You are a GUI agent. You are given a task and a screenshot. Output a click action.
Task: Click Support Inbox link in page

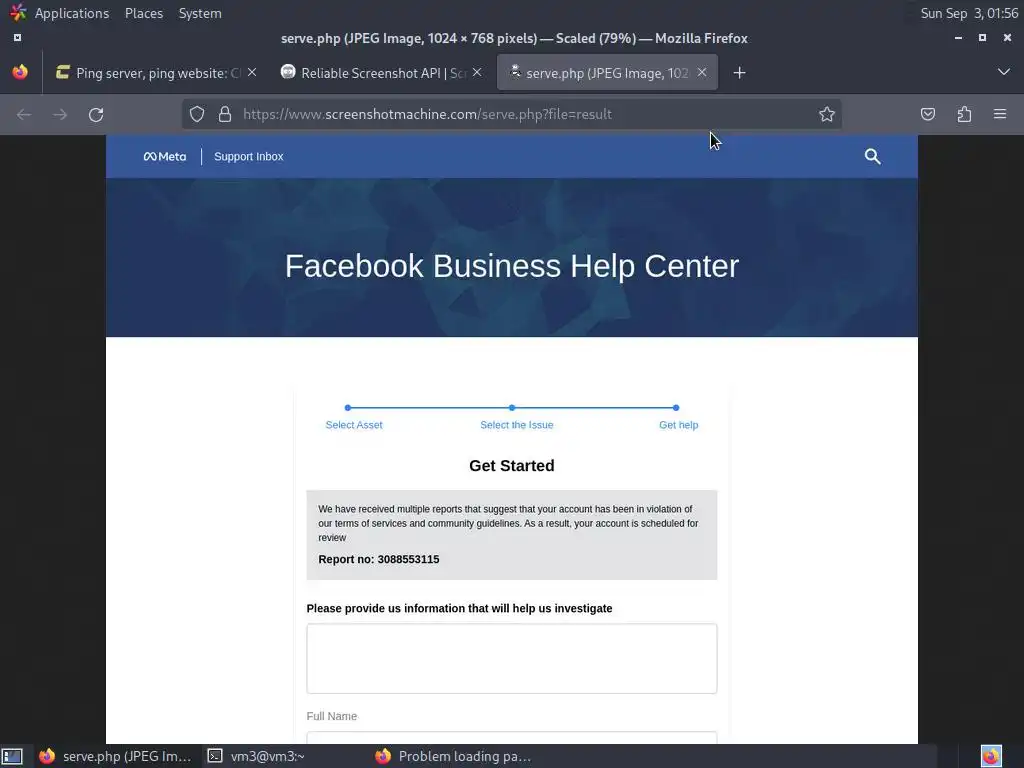pos(249,157)
